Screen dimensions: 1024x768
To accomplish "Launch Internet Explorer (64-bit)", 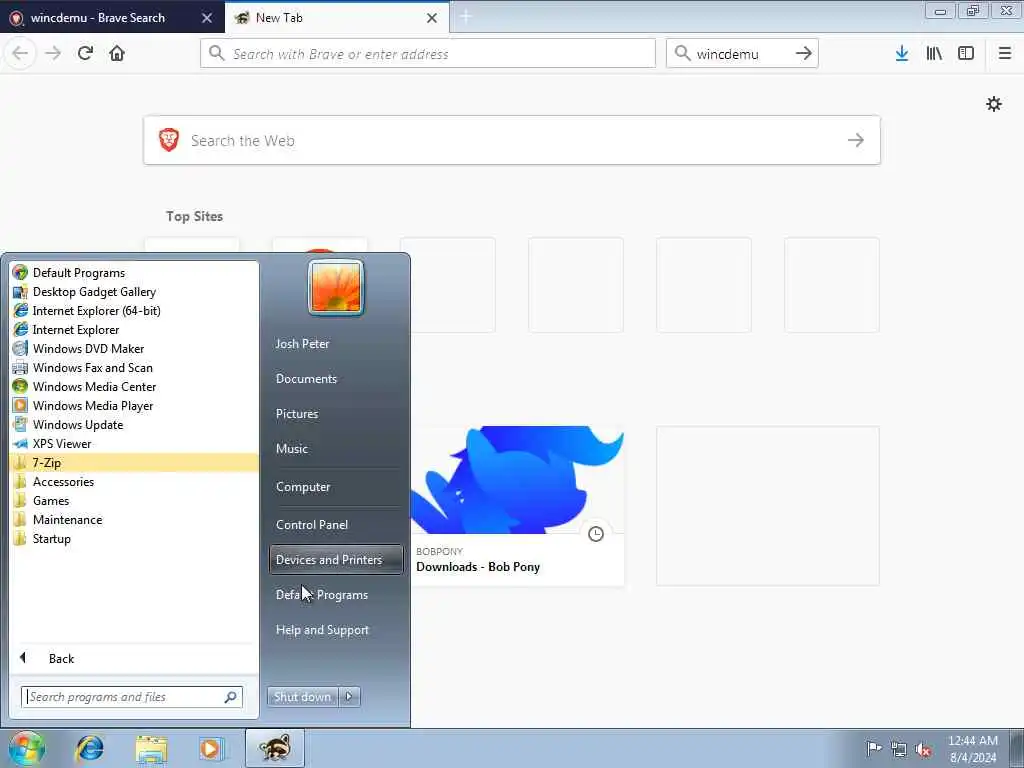I will coord(134,310).
